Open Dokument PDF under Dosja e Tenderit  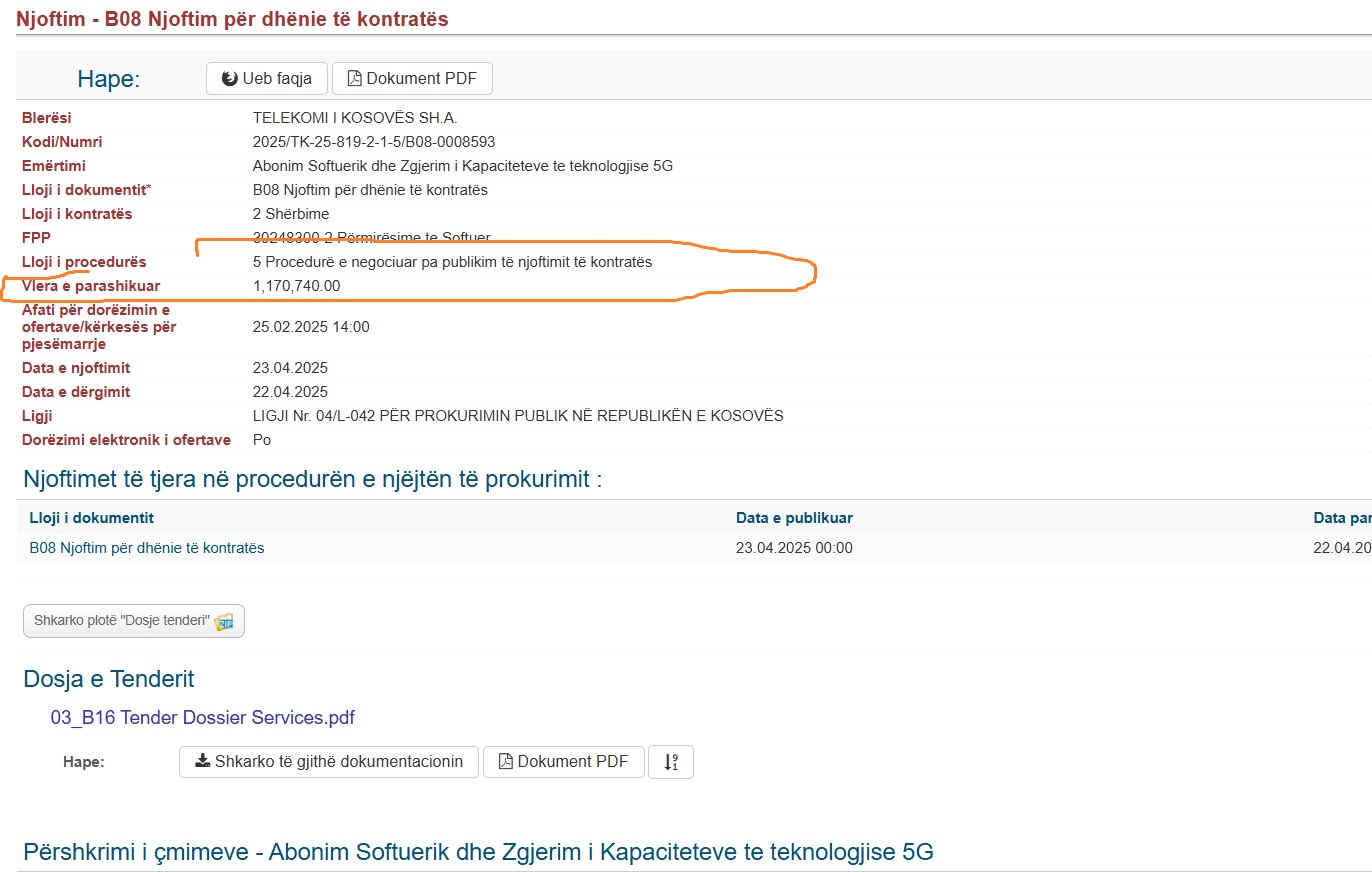pyautogui.click(x=563, y=762)
